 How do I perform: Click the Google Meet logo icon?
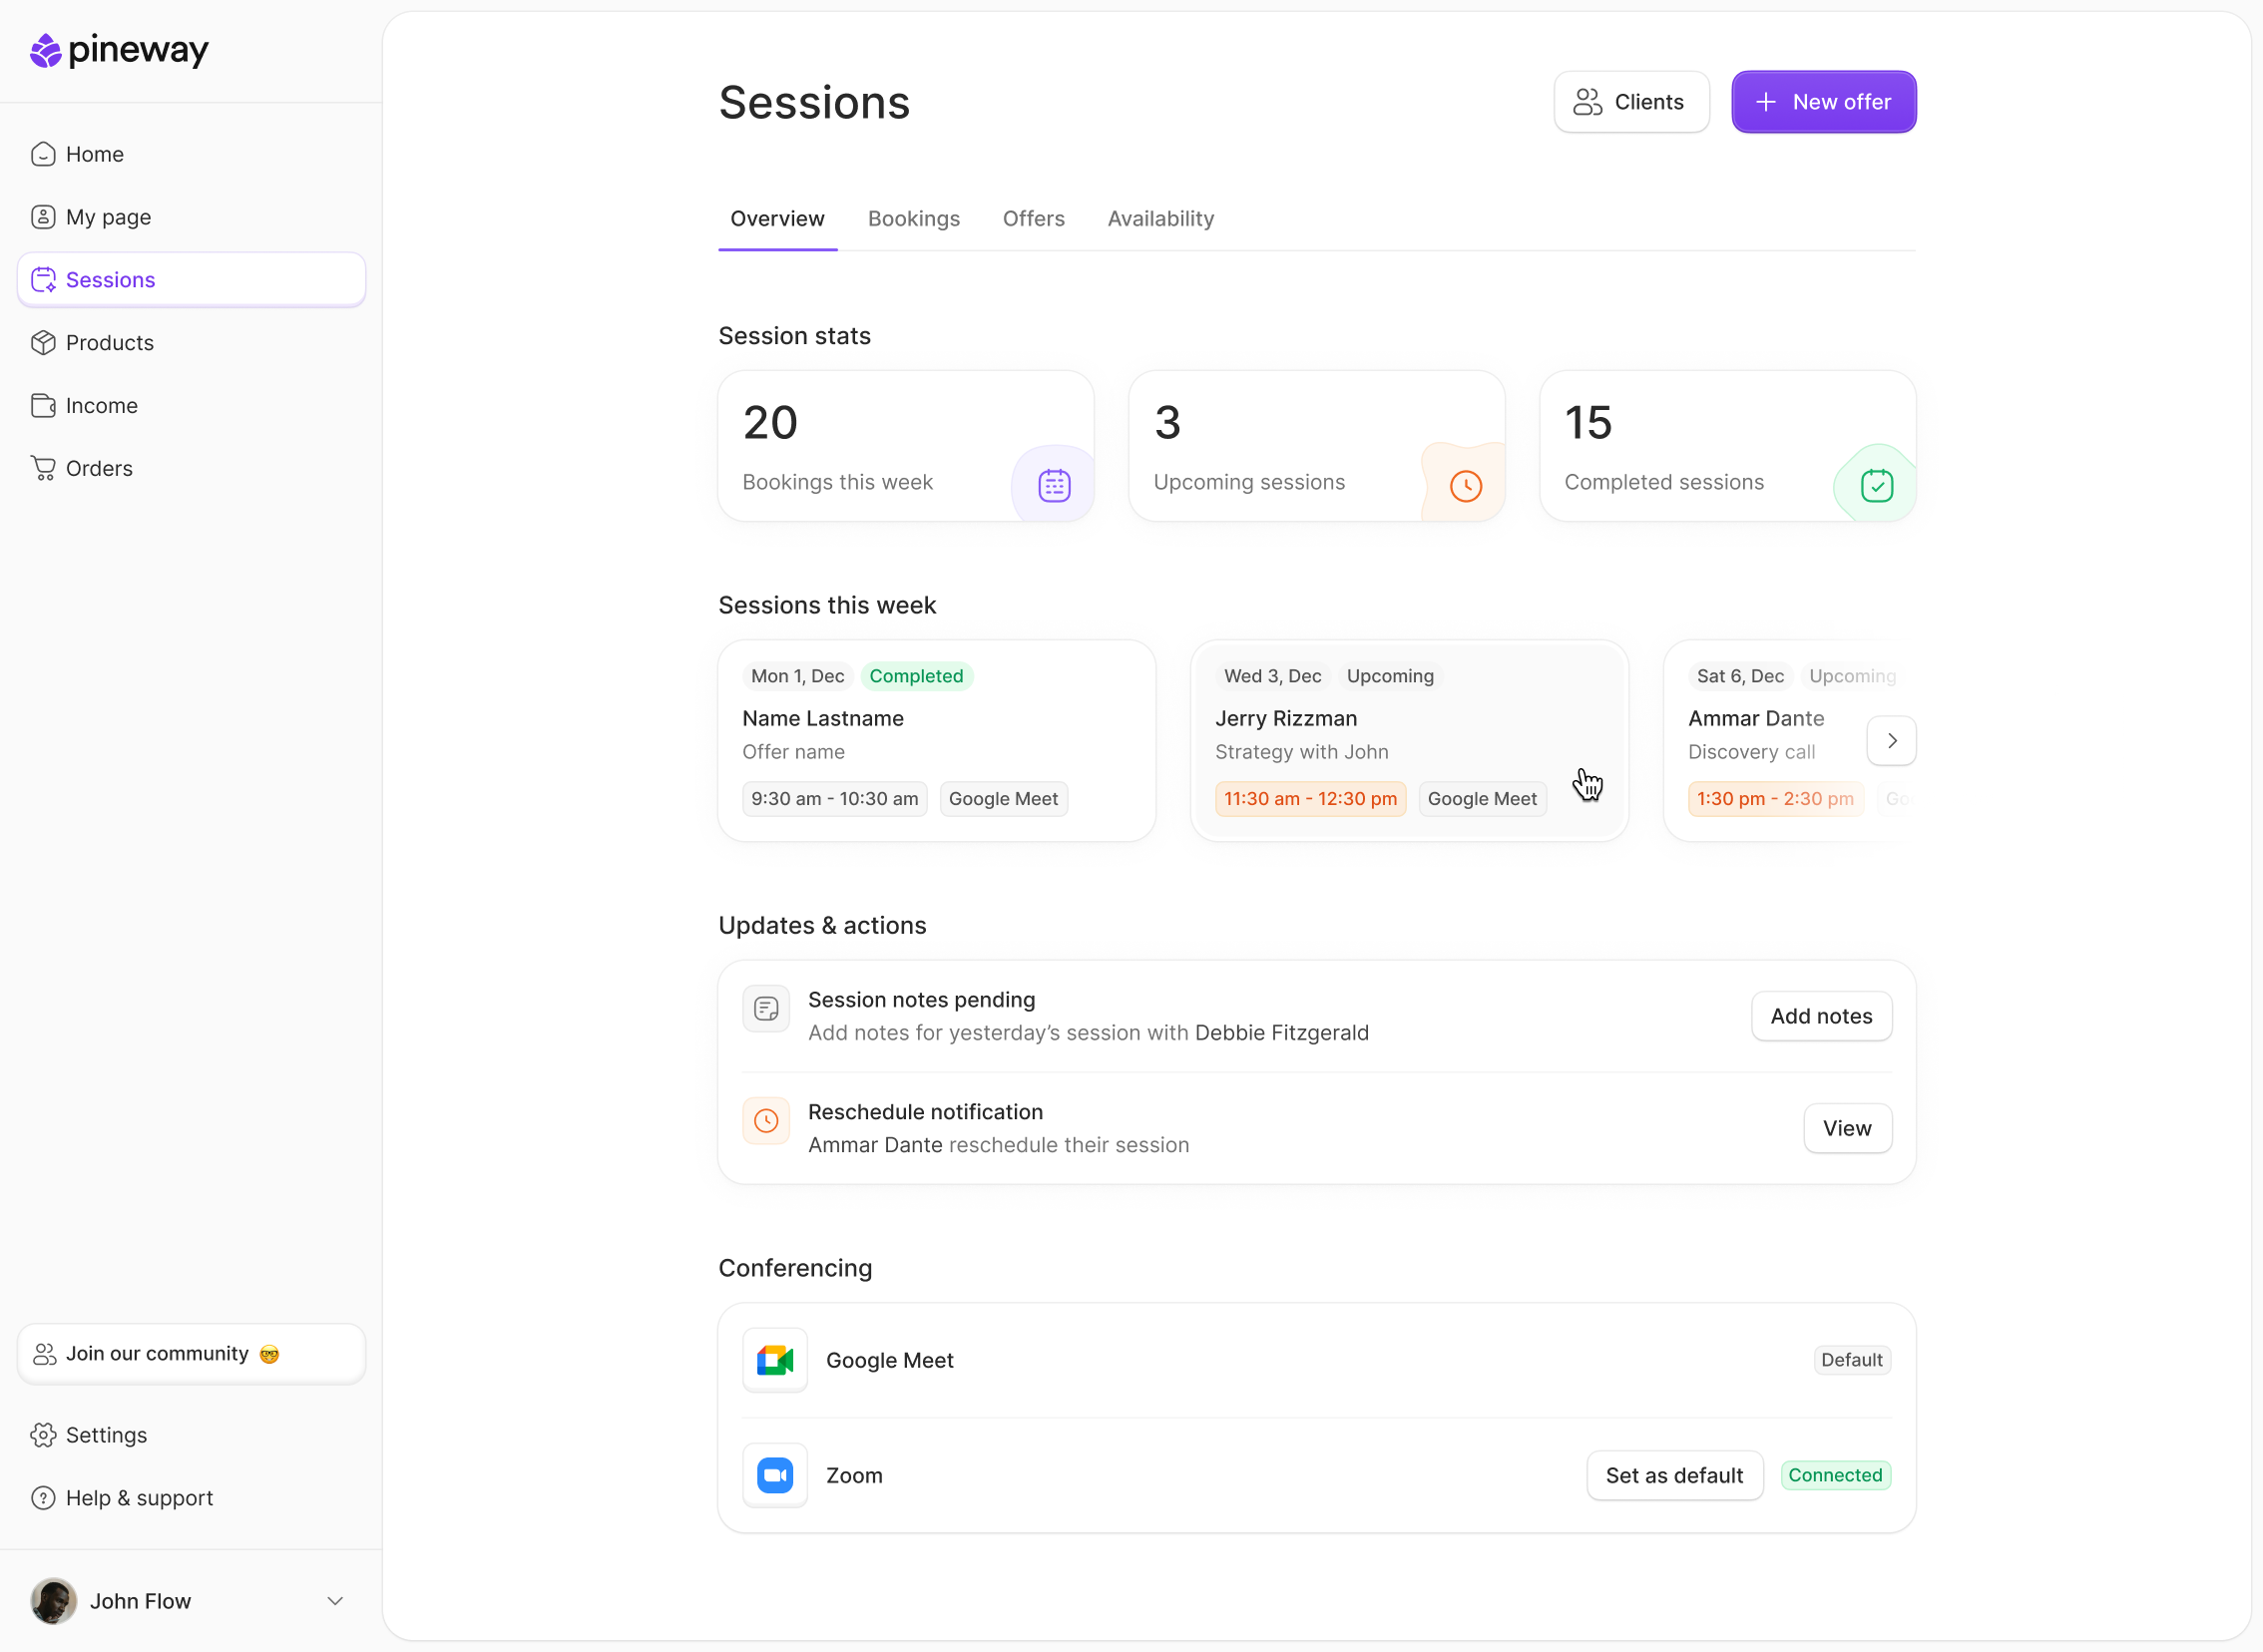click(x=775, y=1360)
